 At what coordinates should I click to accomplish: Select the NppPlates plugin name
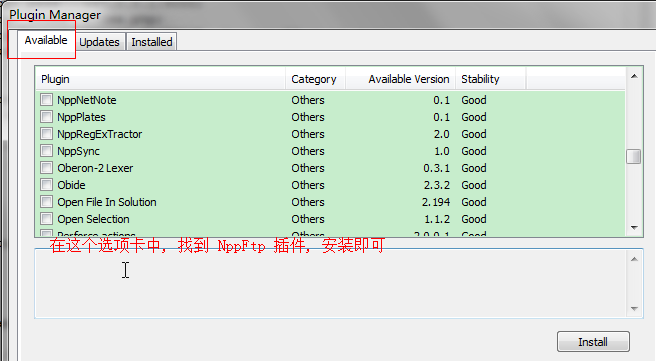tap(81, 117)
